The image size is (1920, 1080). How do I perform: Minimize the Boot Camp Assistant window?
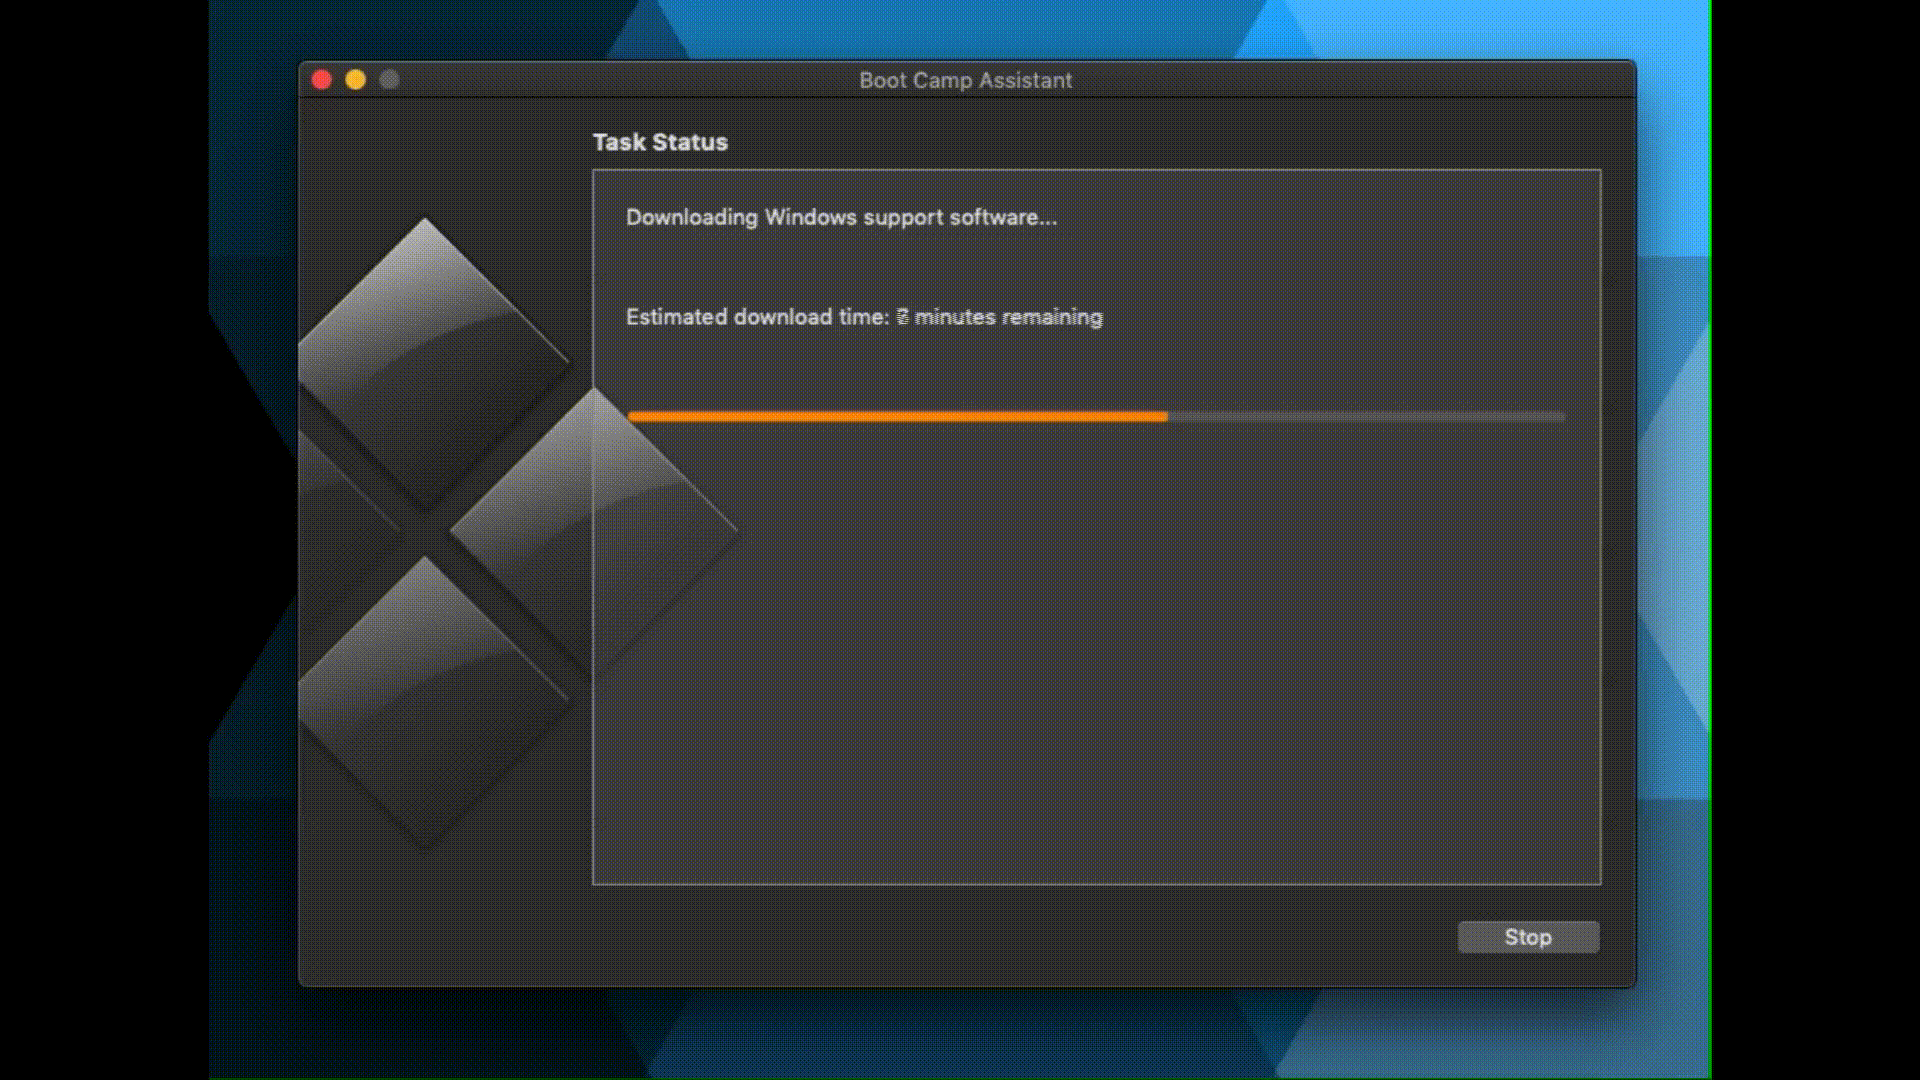pos(356,80)
